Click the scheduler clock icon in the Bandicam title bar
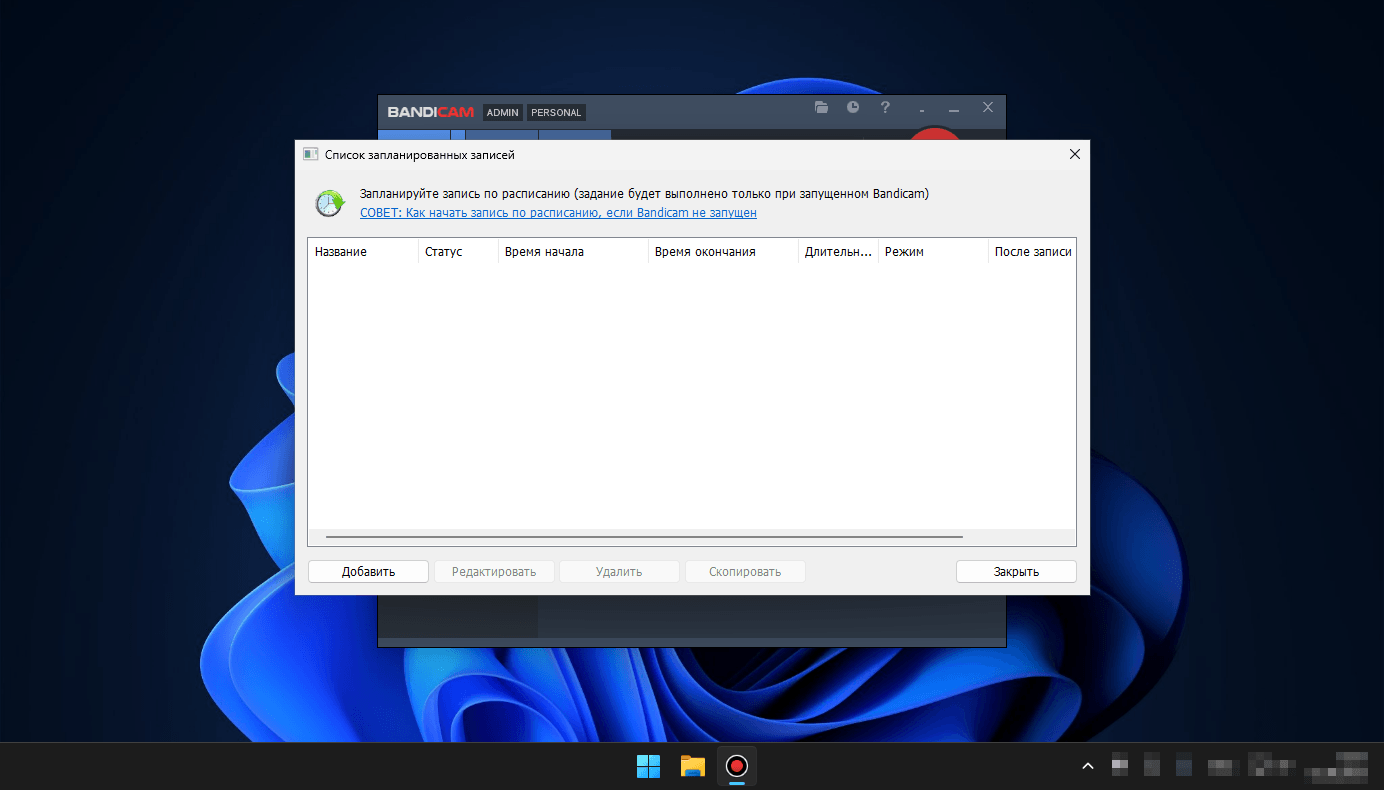The width and height of the screenshot is (1384, 790). coord(853,108)
